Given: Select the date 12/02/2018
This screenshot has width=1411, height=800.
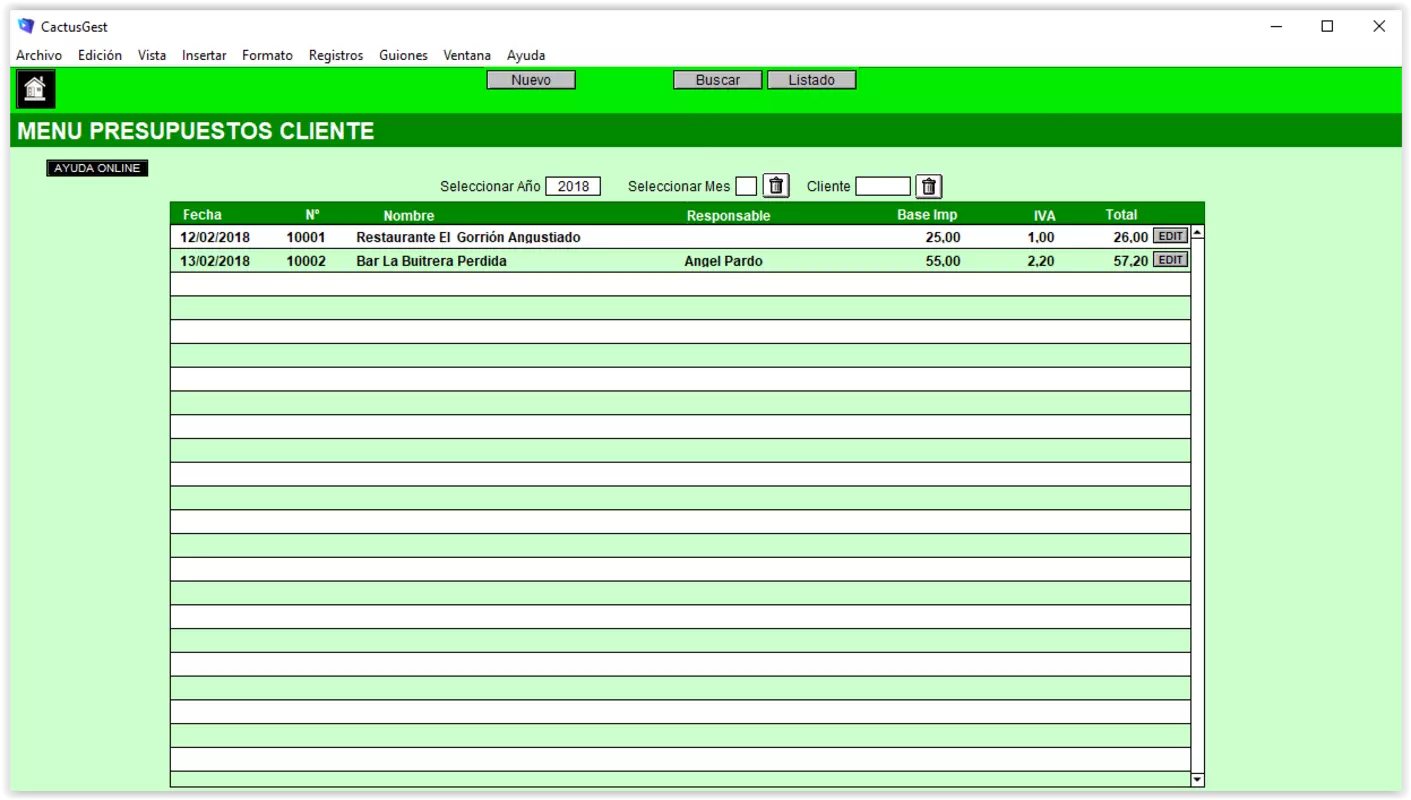Looking at the screenshot, I should (x=215, y=237).
